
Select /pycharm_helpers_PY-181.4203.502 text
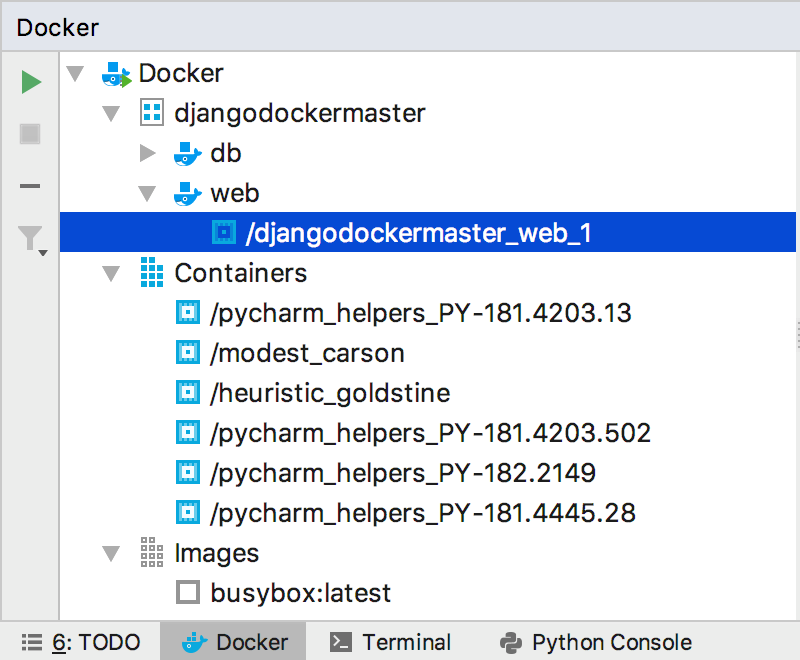(430, 434)
